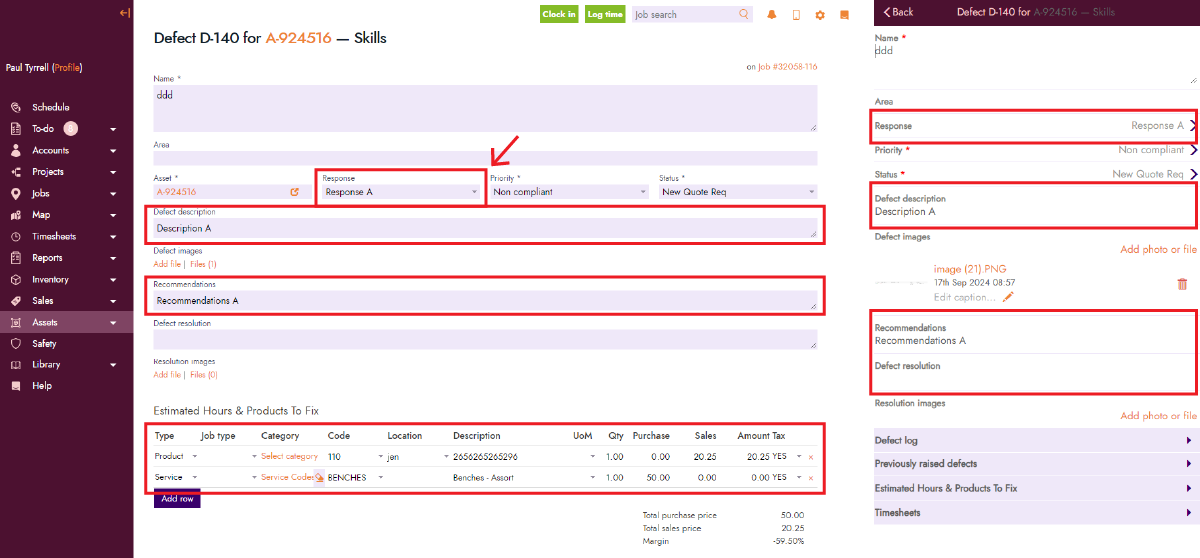Image resolution: width=1200 pixels, height=558 pixels.
Task: Open Job #32058-116 link
Action: click(787, 67)
